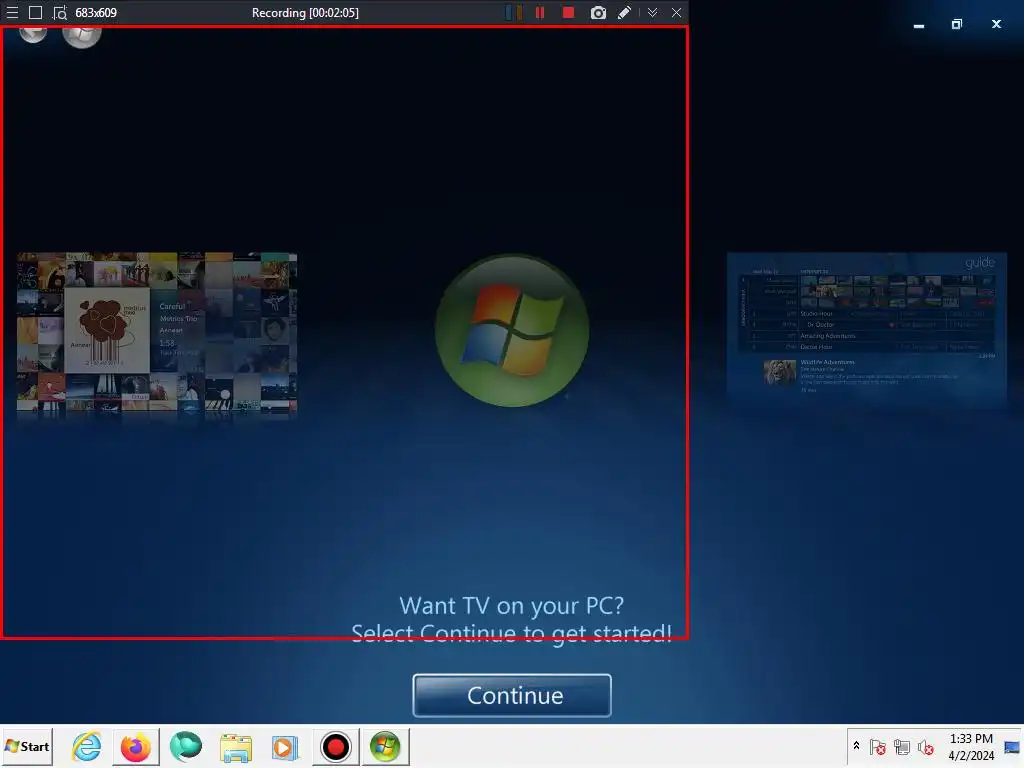This screenshot has width=1024, height=768.
Task: Launch Firefox from taskbar
Action: 136,747
